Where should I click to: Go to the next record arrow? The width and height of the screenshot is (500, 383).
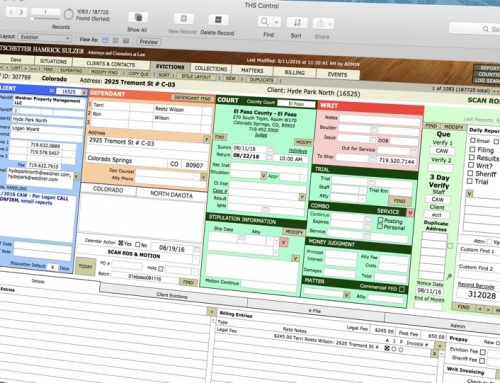point(22,12)
